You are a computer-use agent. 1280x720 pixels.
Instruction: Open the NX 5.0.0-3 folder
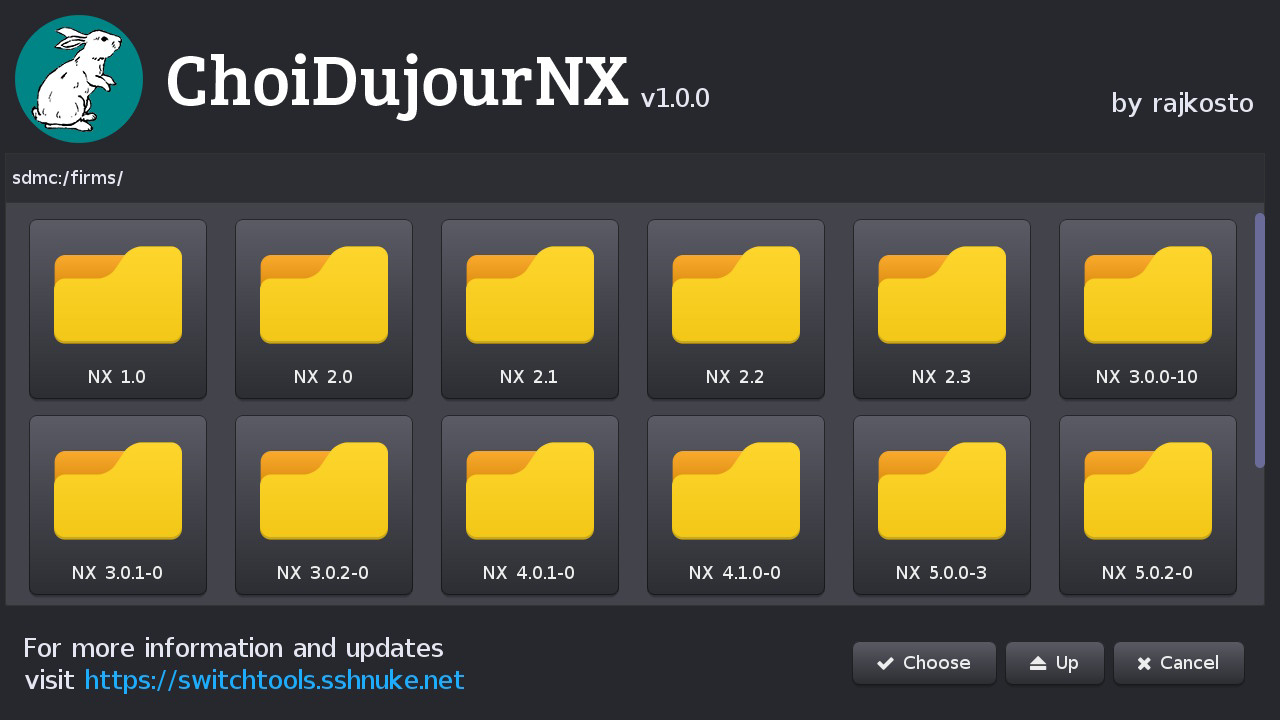click(942, 505)
